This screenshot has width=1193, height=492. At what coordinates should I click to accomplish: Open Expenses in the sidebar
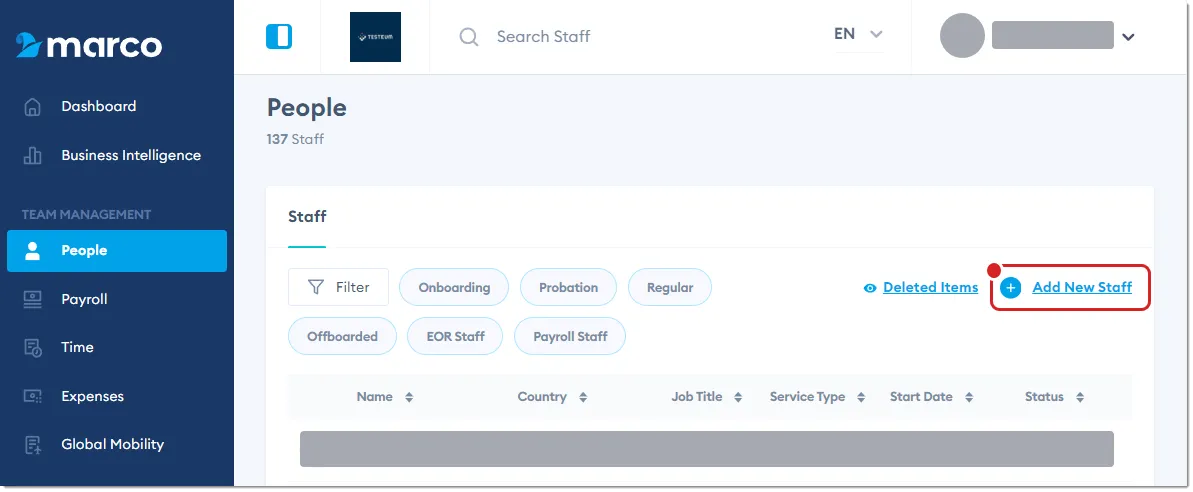coord(92,396)
